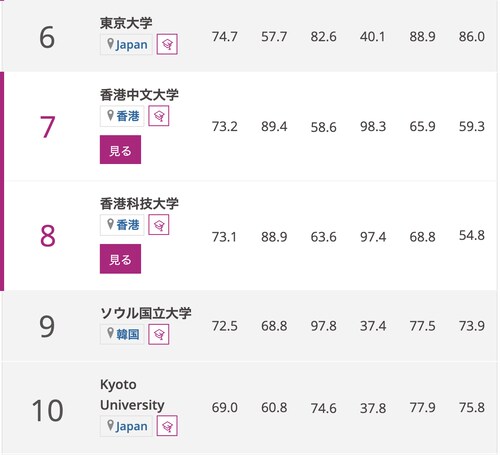Image resolution: width=500 pixels, height=455 pixels.
Task: Open 見る button for 香港科技大学
Action: [x=120, y=259]
